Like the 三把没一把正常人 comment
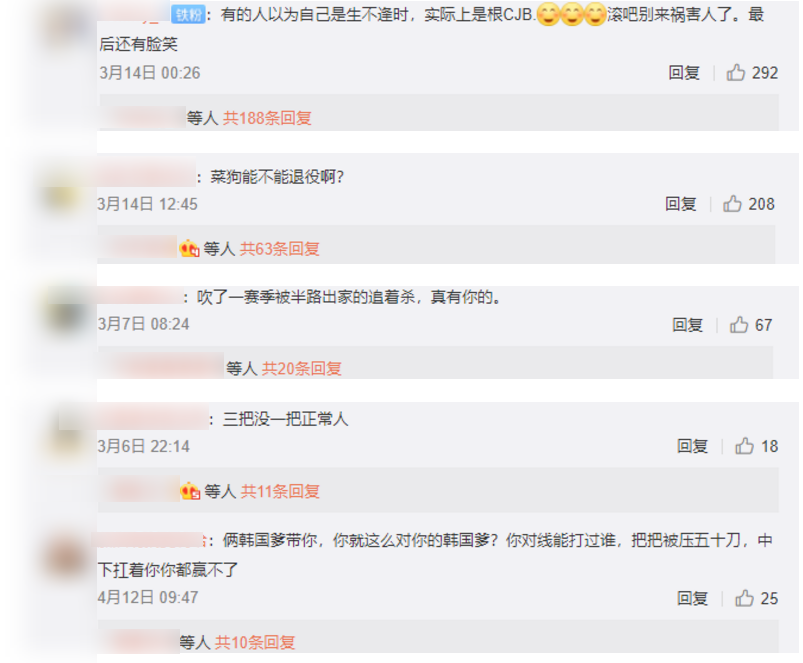The height and width of the screenshot is (663, 803). click(x=745, y=446)
